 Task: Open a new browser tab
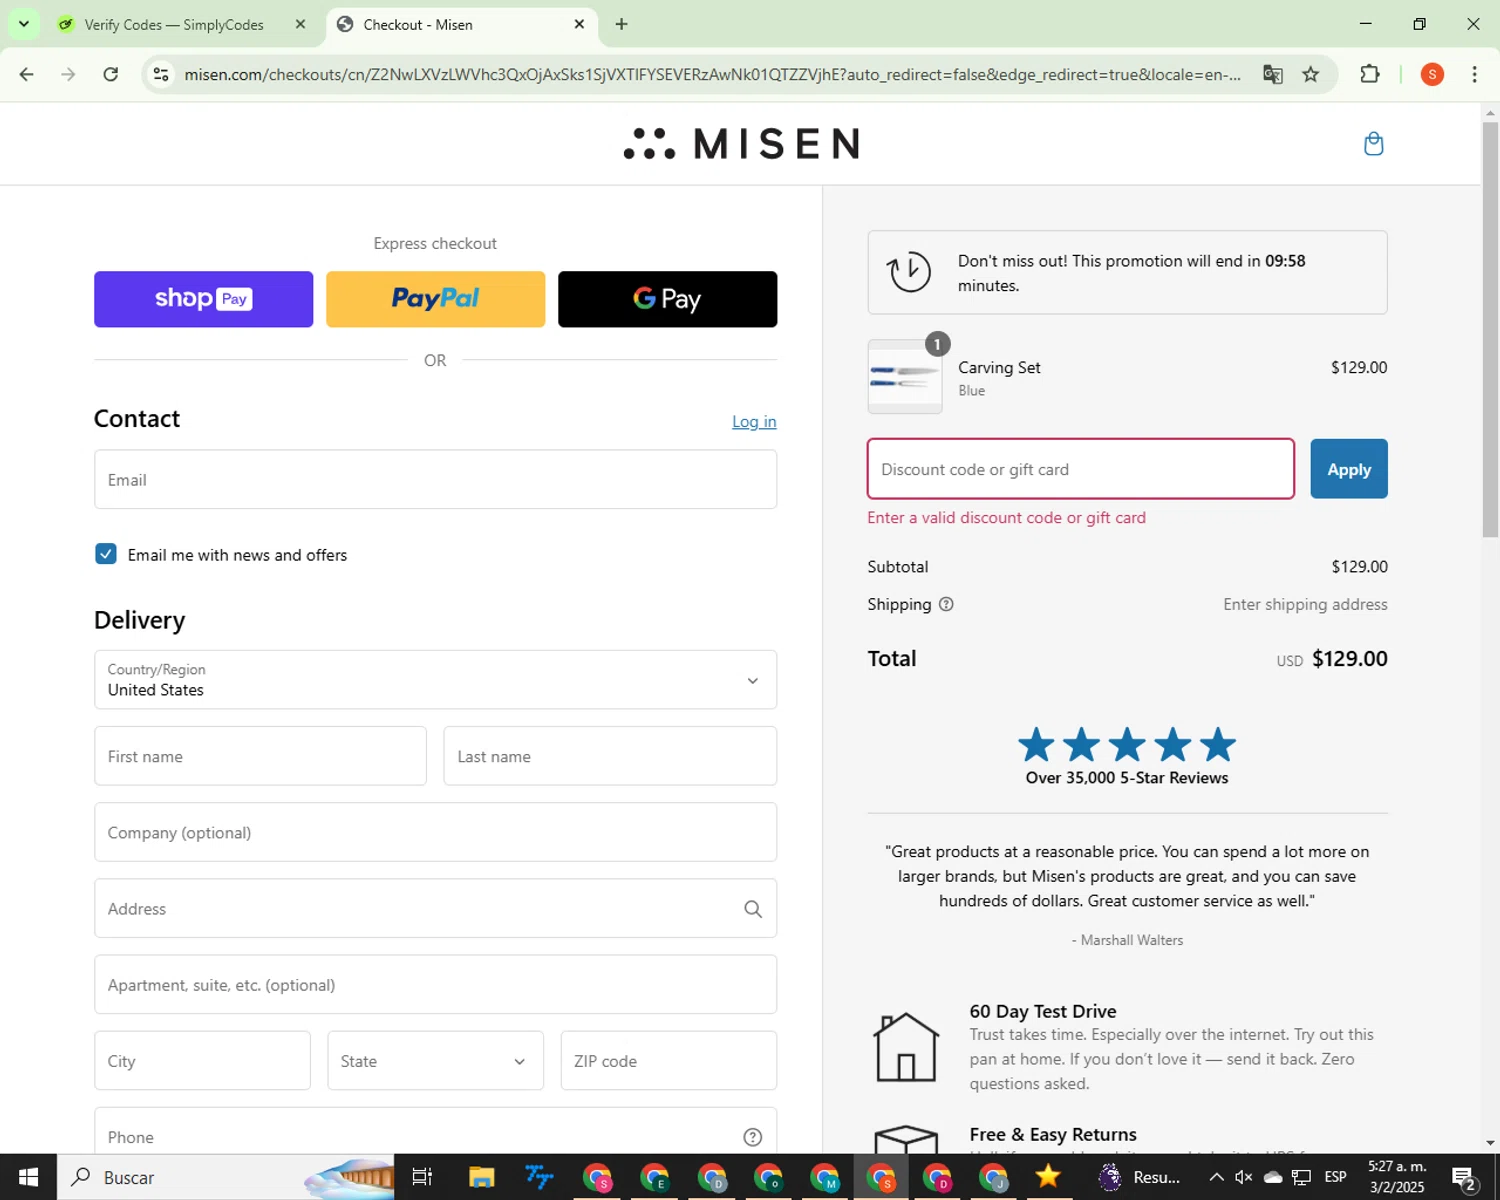click(x=621, y=24)
